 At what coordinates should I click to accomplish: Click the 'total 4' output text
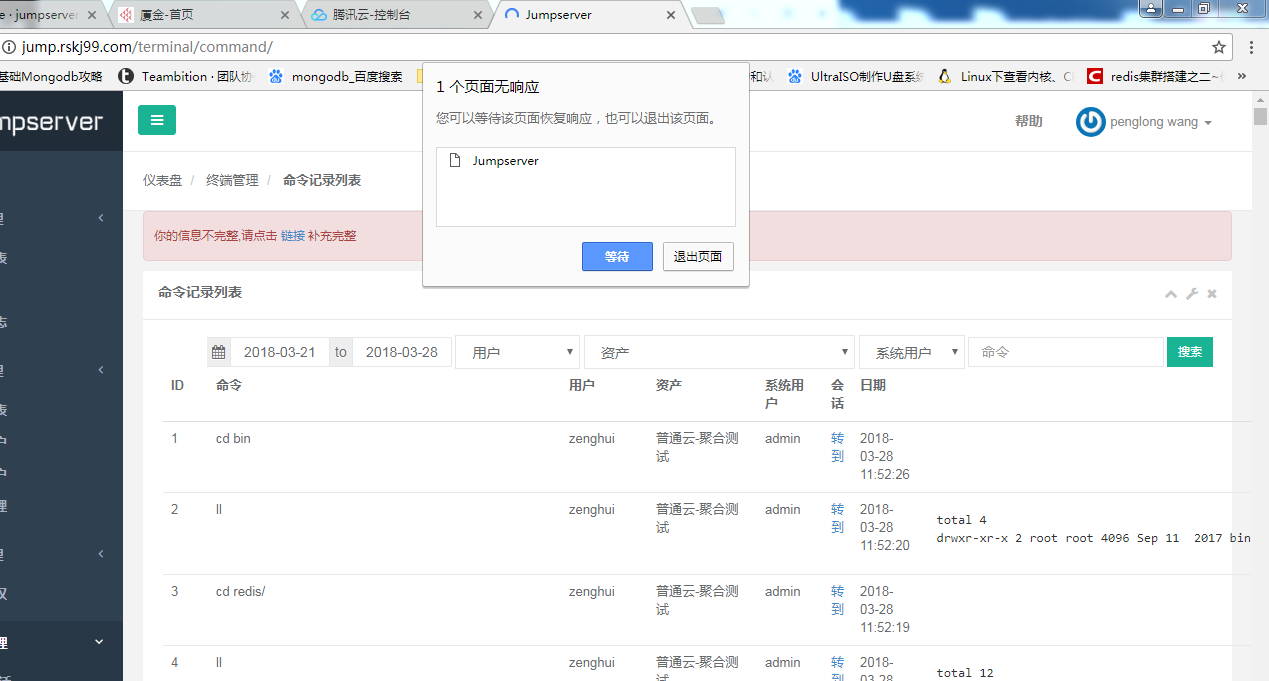(961, 520)
